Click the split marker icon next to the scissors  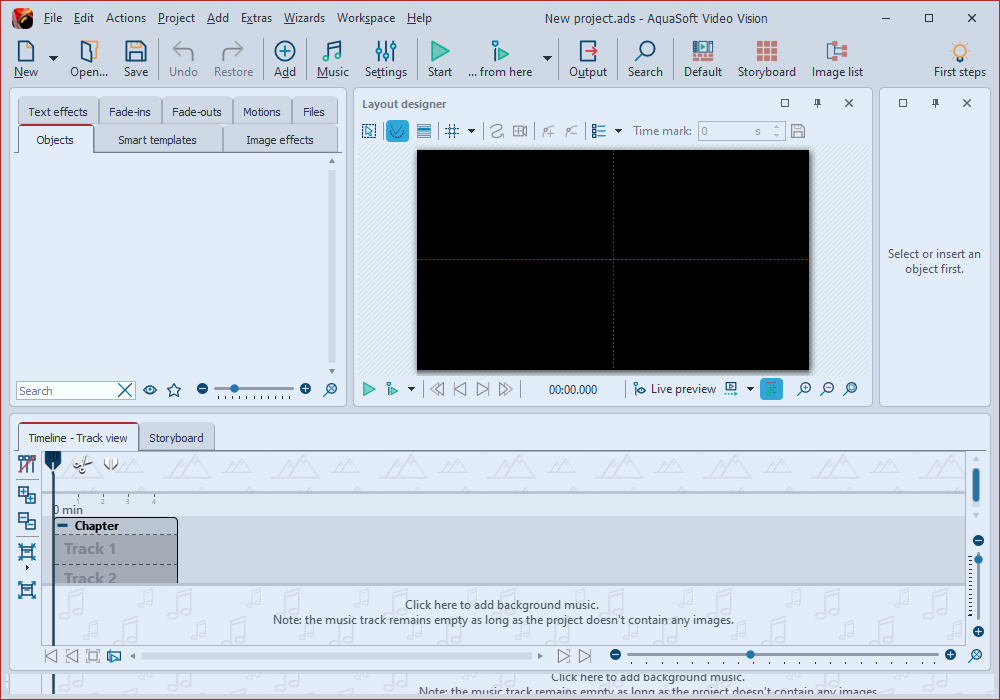click(111, 463)
